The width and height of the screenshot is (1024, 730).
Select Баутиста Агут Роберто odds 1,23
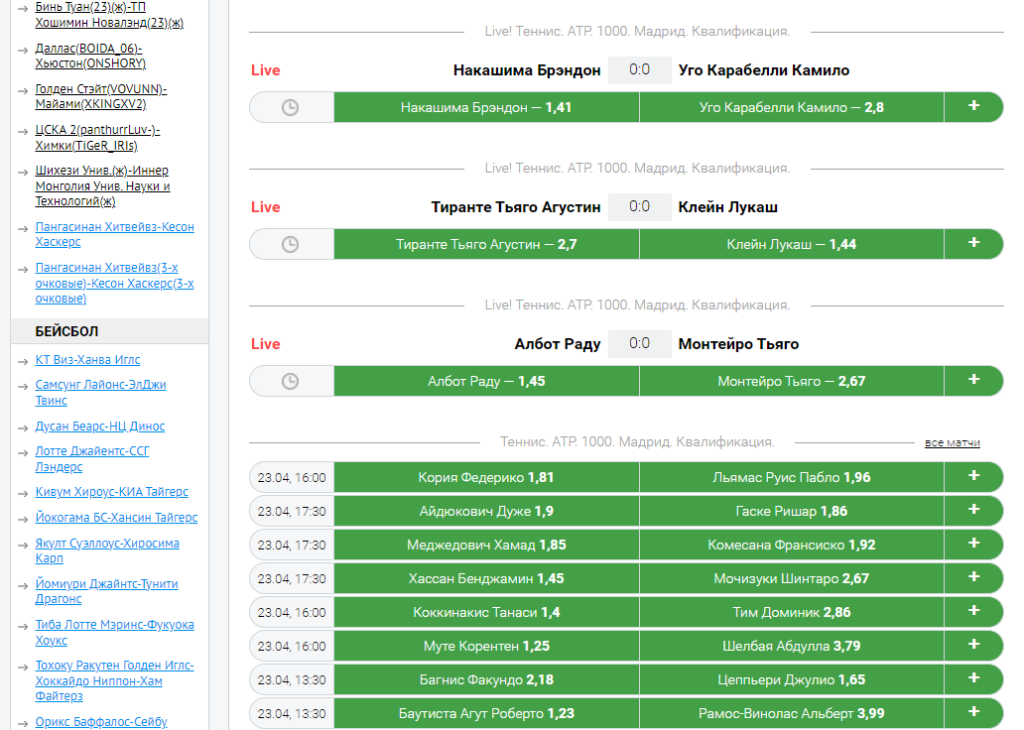pyautogui.click(x=487, y=714)
